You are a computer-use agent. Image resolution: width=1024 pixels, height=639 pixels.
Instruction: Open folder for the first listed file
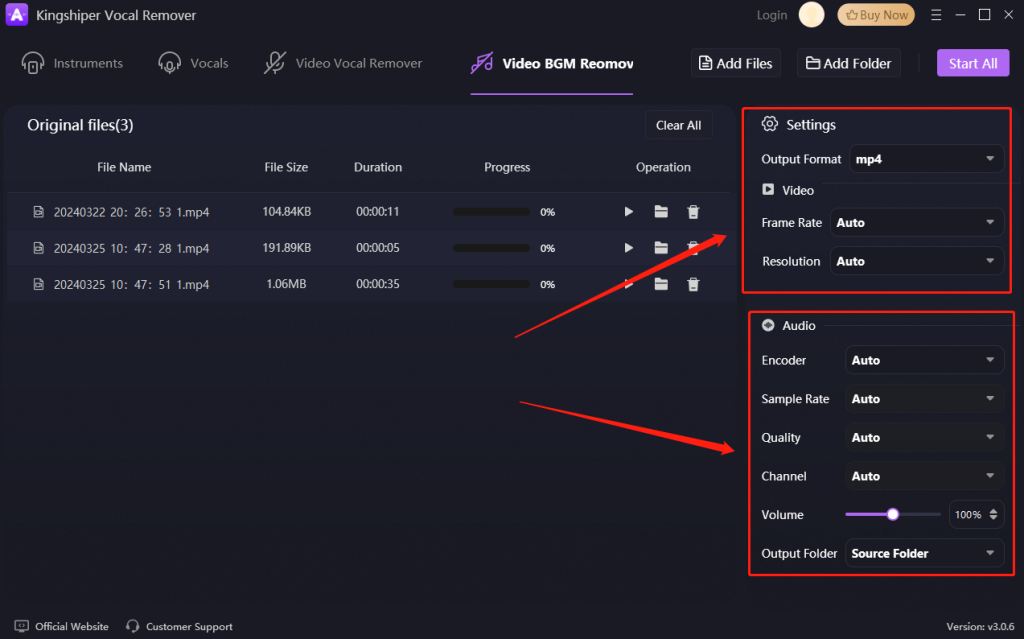[661, 212]
